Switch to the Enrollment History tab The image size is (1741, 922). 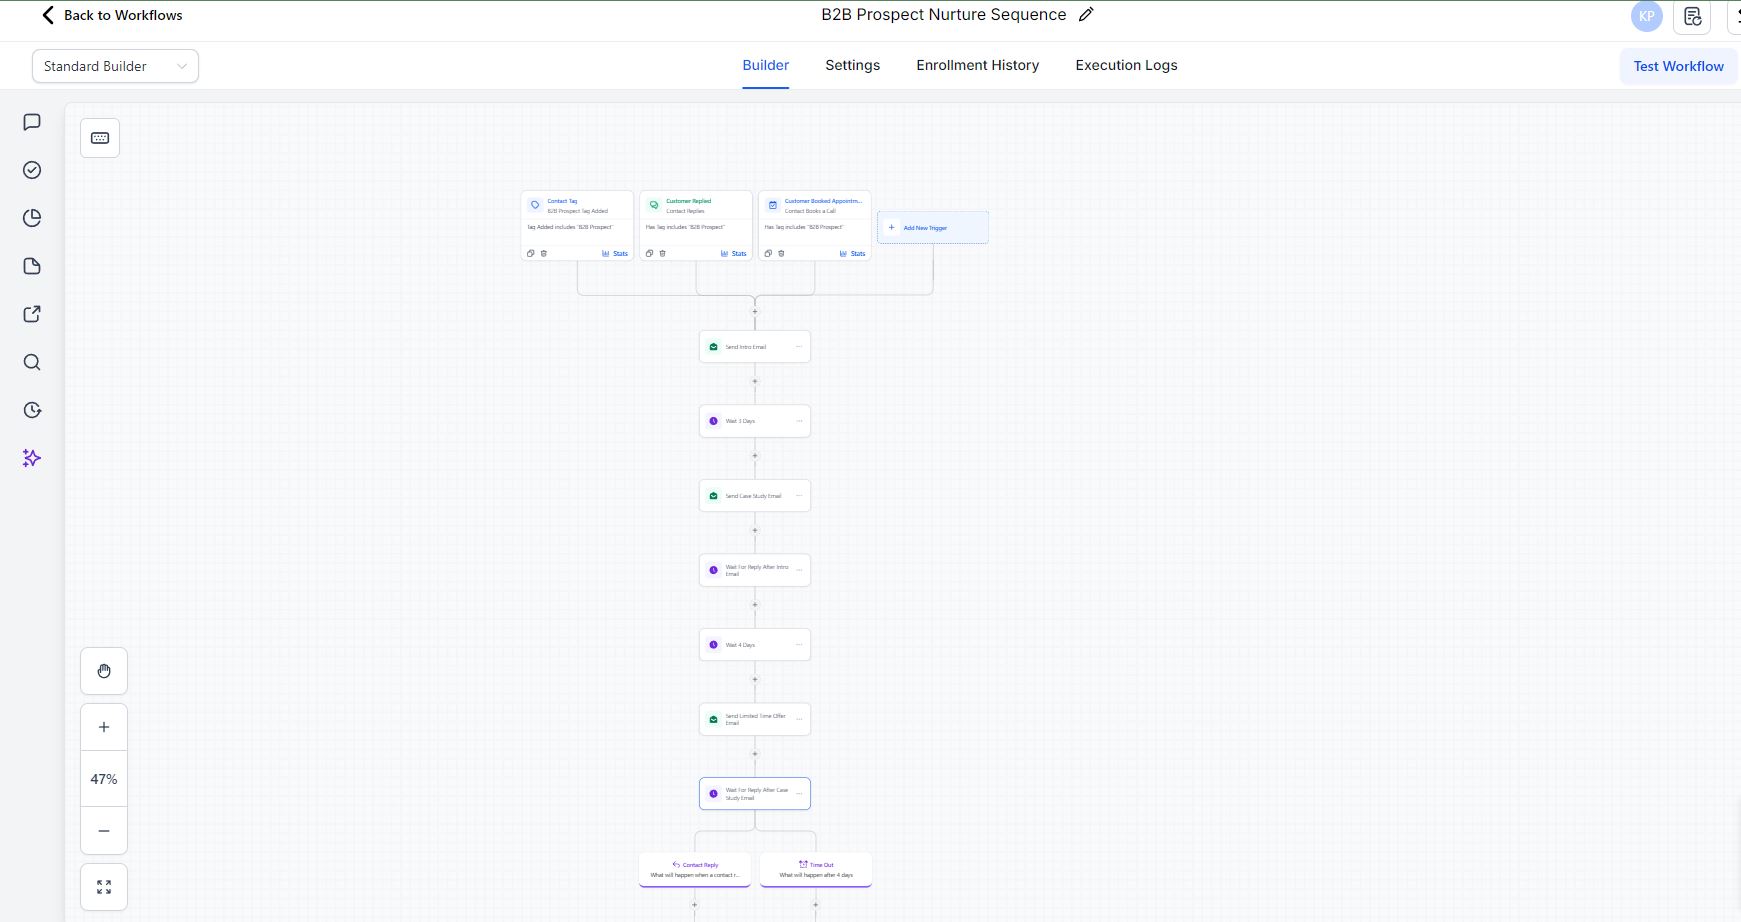click(x=977, y=65)
